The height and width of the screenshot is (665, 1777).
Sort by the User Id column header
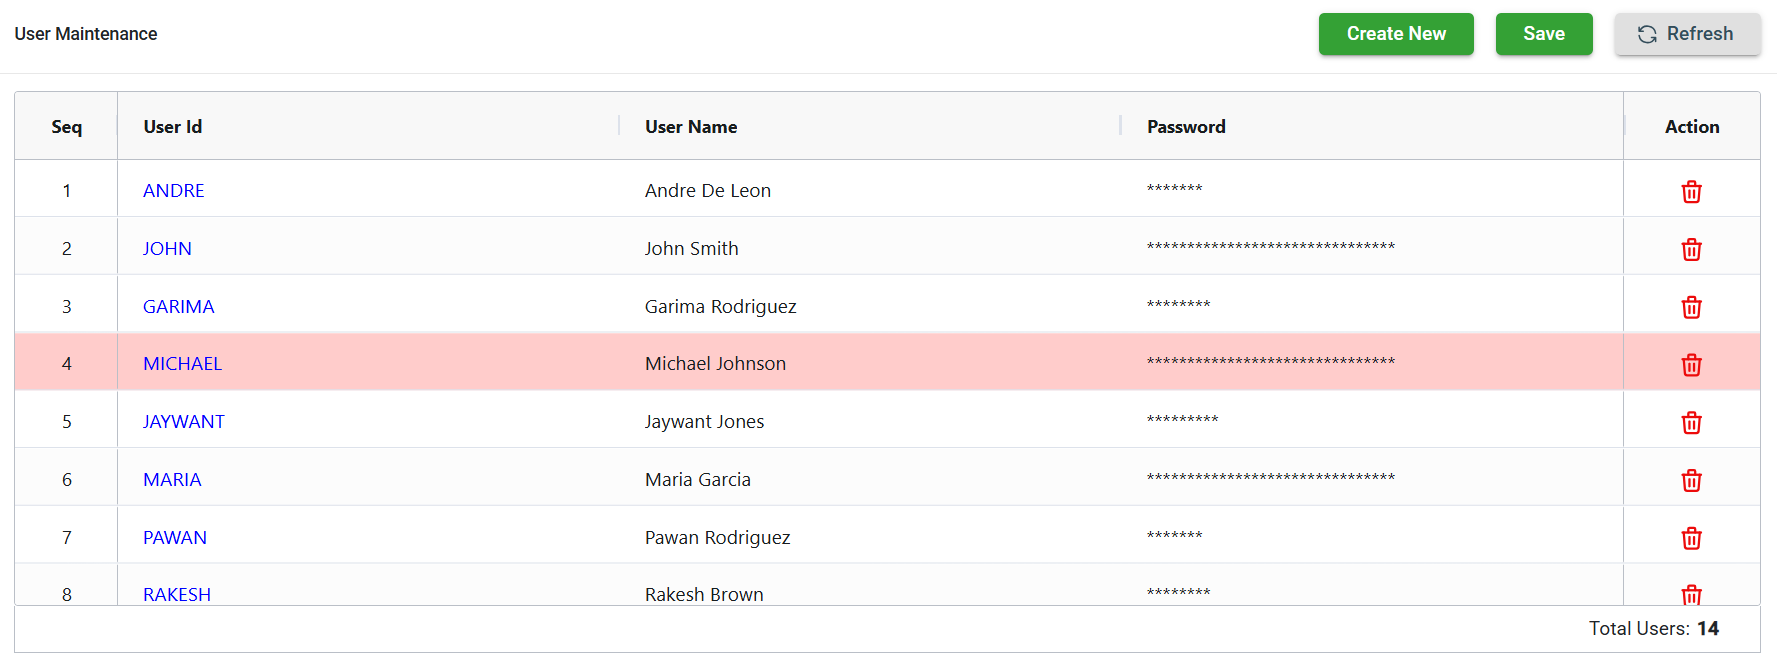pyautogui.click(x=173, y=127)
